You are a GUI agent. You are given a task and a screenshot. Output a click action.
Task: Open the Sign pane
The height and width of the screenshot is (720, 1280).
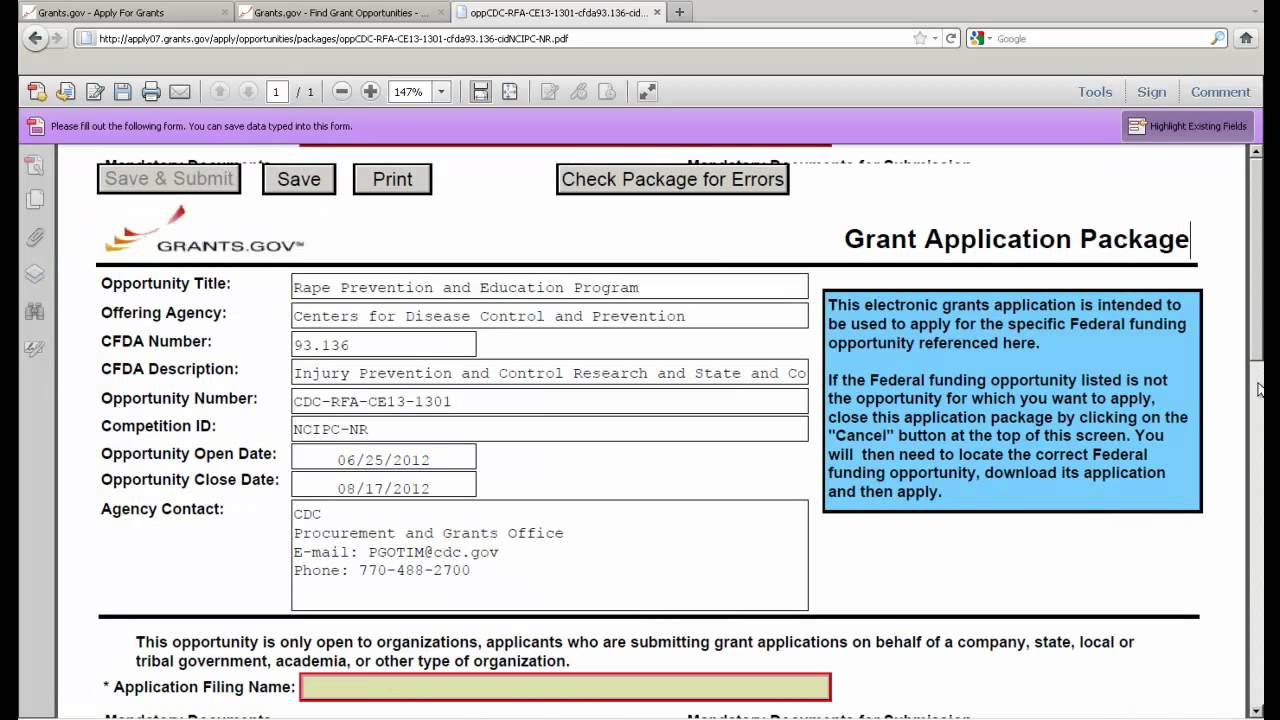tap(1151, 92)
